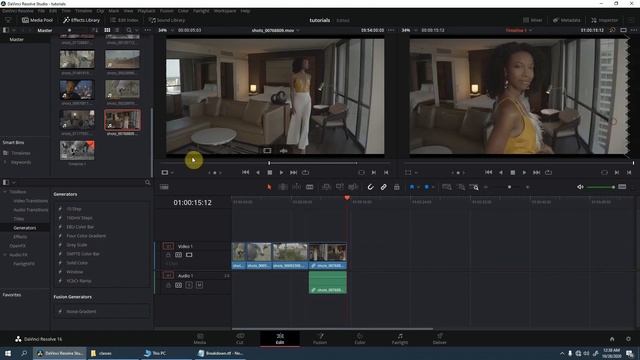Image resolution: width=640 pixels, height=360 pixels.
Task: Click the Insert Clip toolbar icon
Action: [326, 187]
